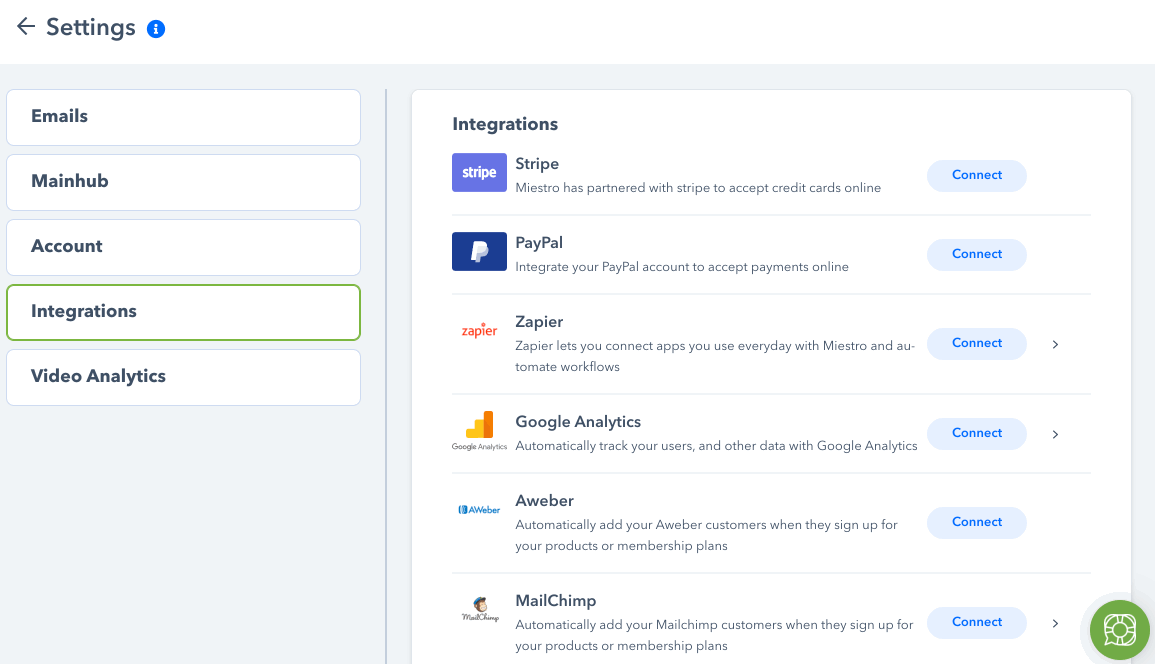Click the Aweber integration name
The width and height of the screenshot is (1155, 664).
pos(544,501)
